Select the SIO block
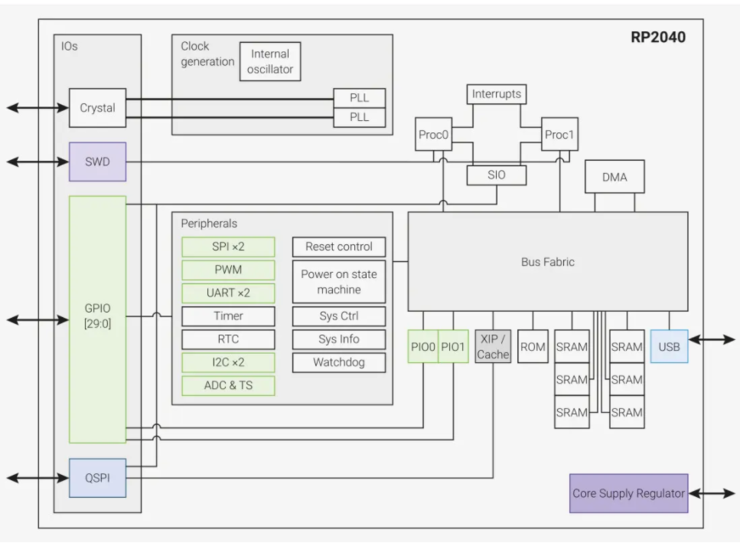Viewport: 740px width, 543px height. [x=496, y=175]
